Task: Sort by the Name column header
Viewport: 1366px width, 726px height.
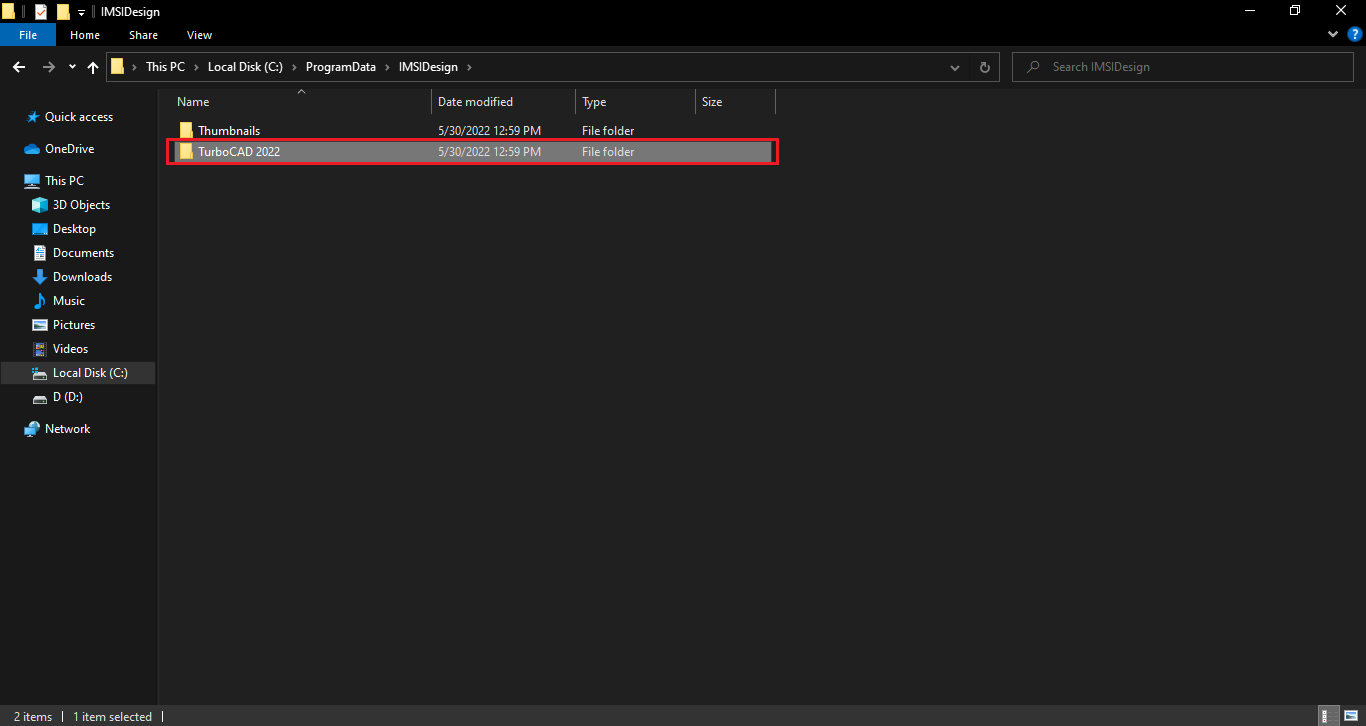Action: (301, 102)
